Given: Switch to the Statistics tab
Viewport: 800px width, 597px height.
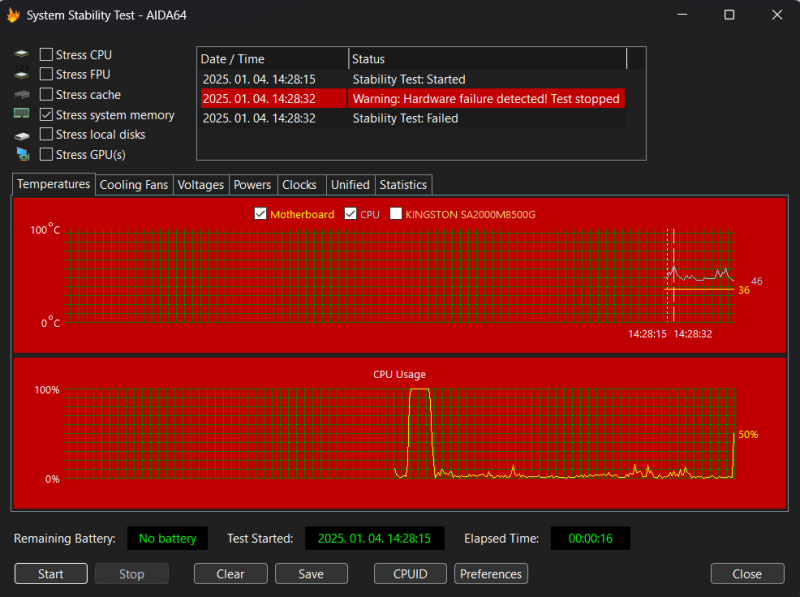Looking at the screenshot, I should coord(403,185).
